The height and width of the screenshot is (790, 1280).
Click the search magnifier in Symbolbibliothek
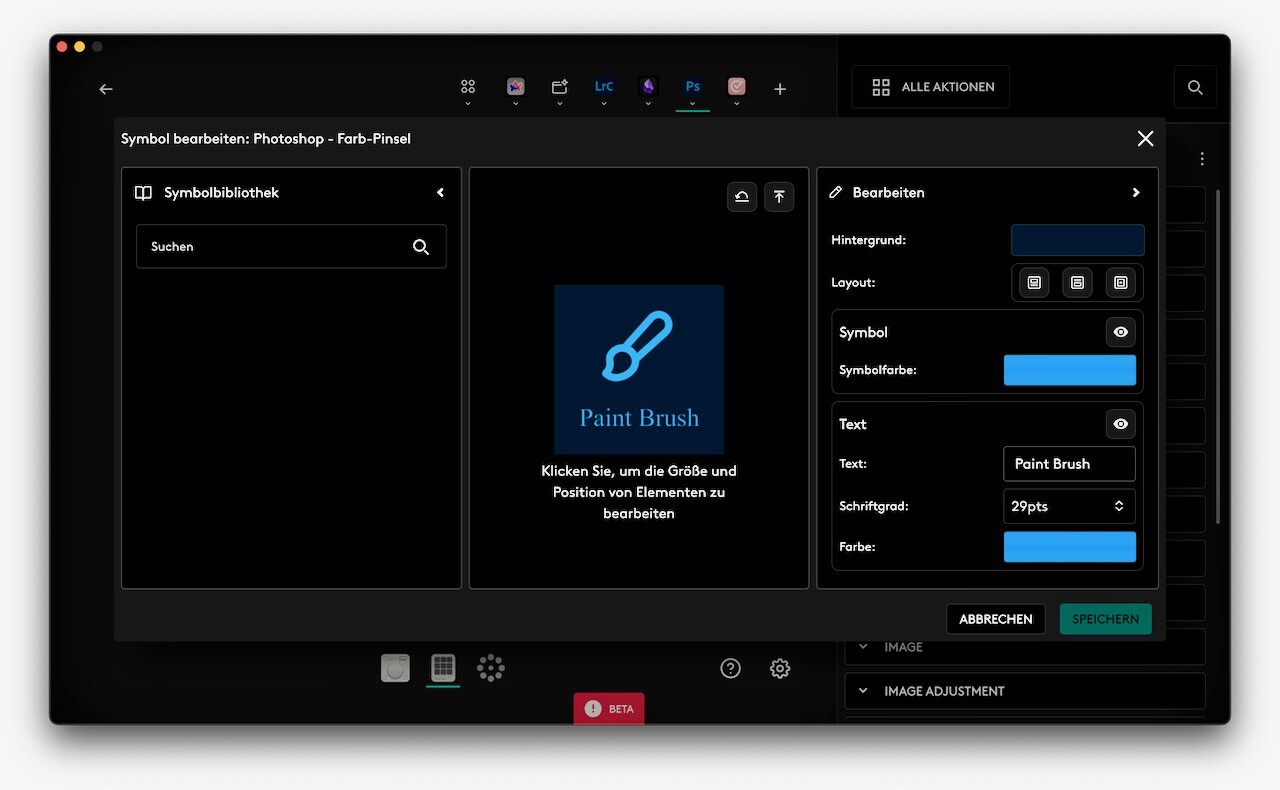point(421,247)
